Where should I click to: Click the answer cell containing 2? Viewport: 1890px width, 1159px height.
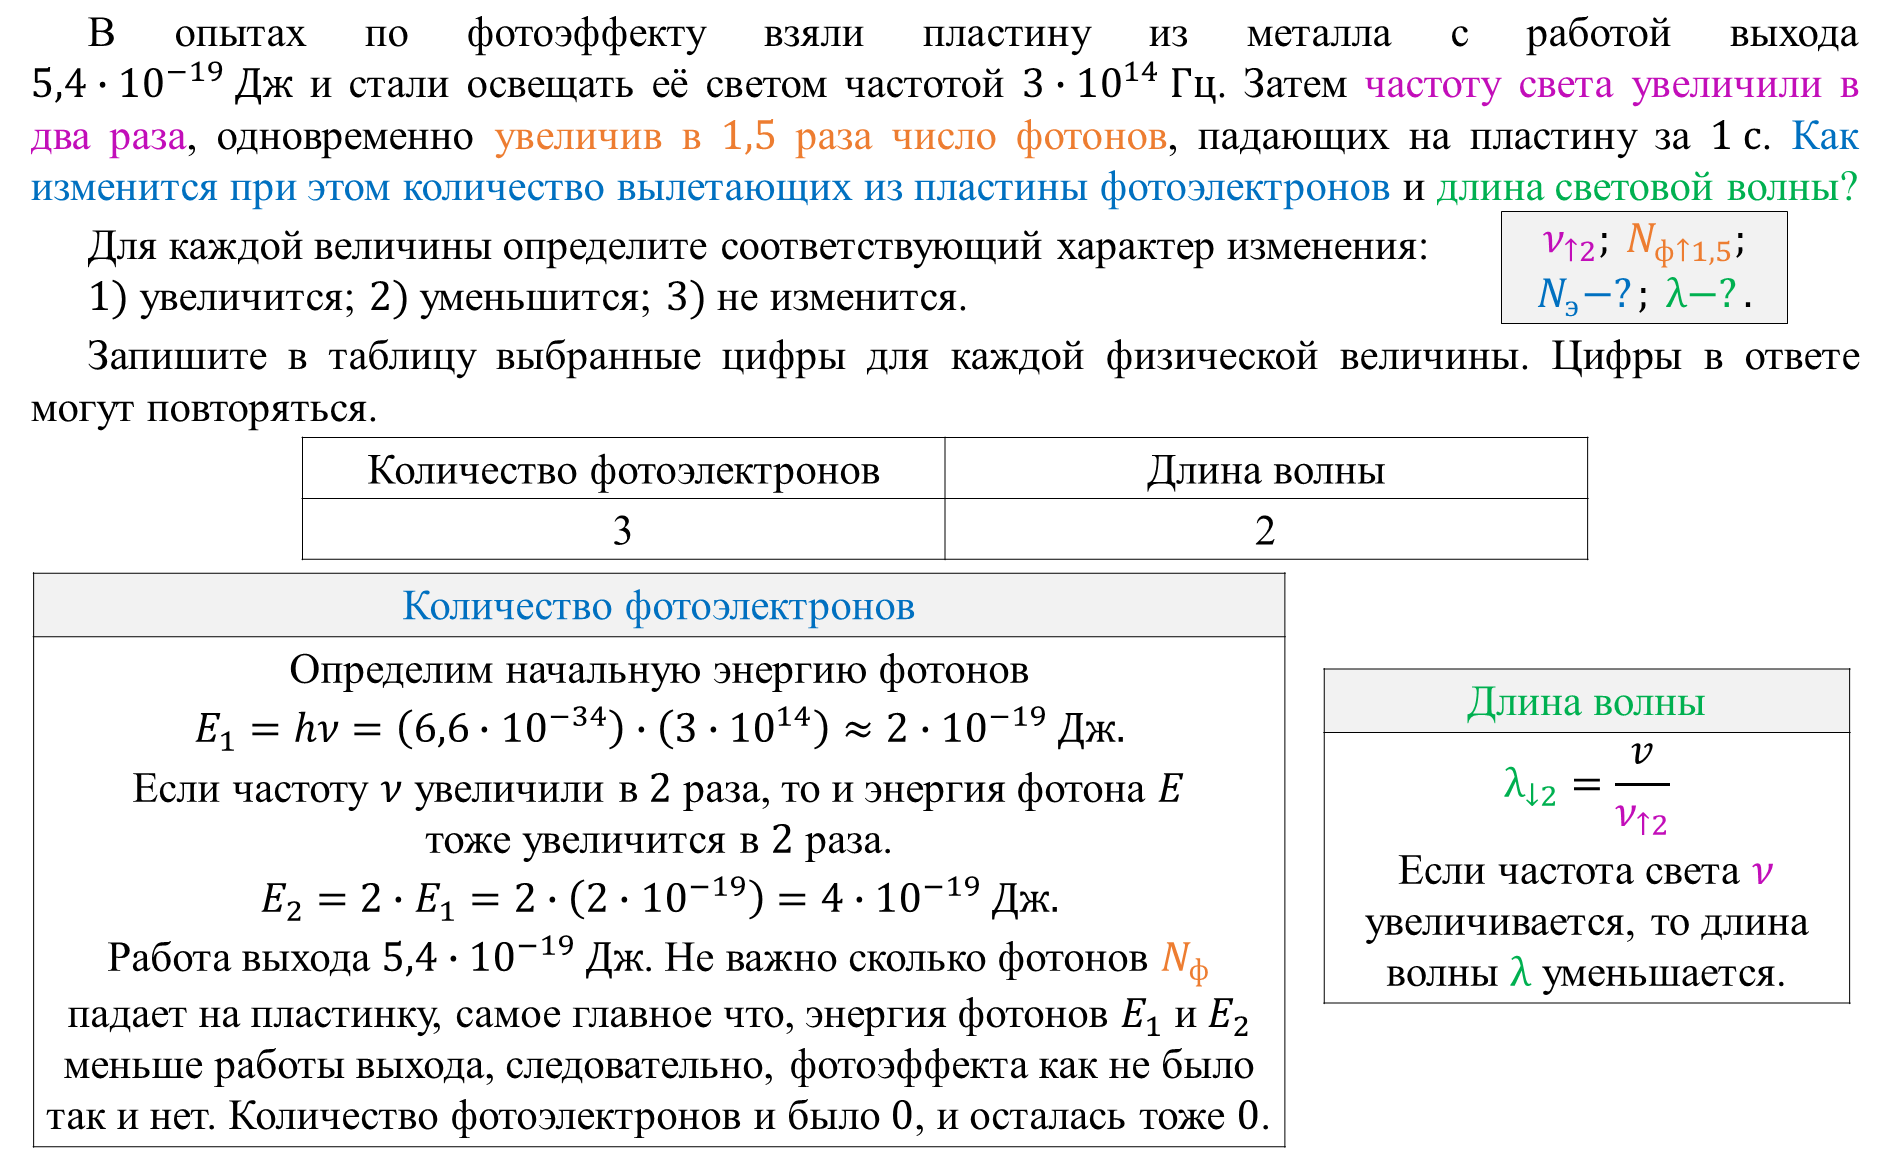1266,529
